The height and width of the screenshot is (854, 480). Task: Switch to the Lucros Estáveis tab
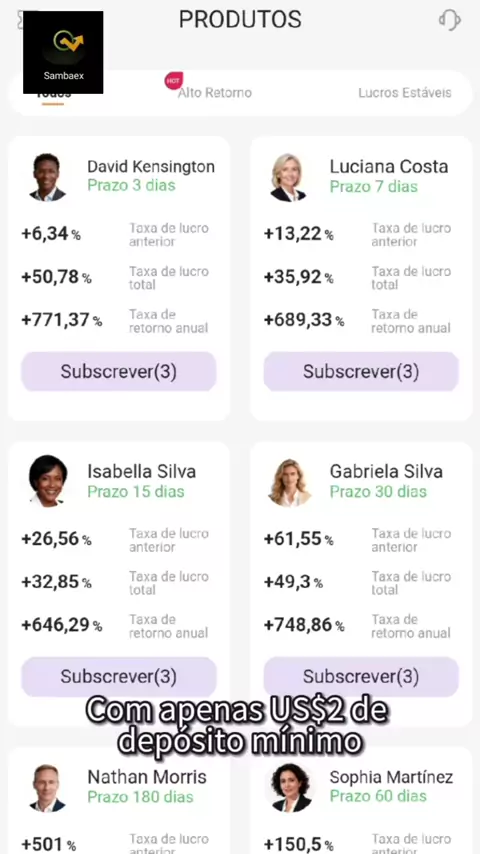[405, 93]
